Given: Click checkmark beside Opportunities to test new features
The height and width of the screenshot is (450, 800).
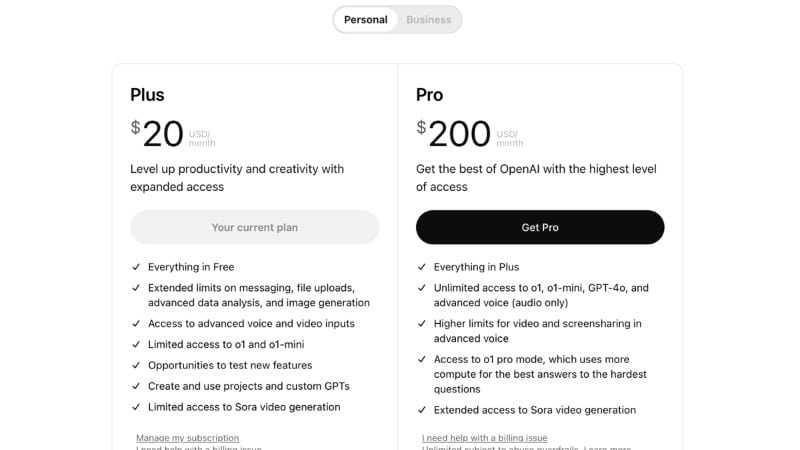Looking at the screenshot, I should point(136,365).
